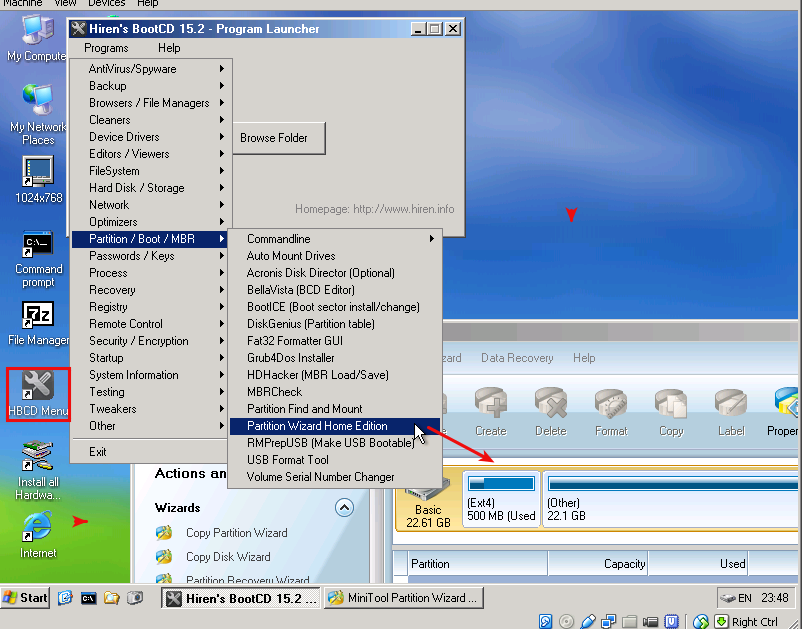Choose Exit from the Programs menu

98,452
